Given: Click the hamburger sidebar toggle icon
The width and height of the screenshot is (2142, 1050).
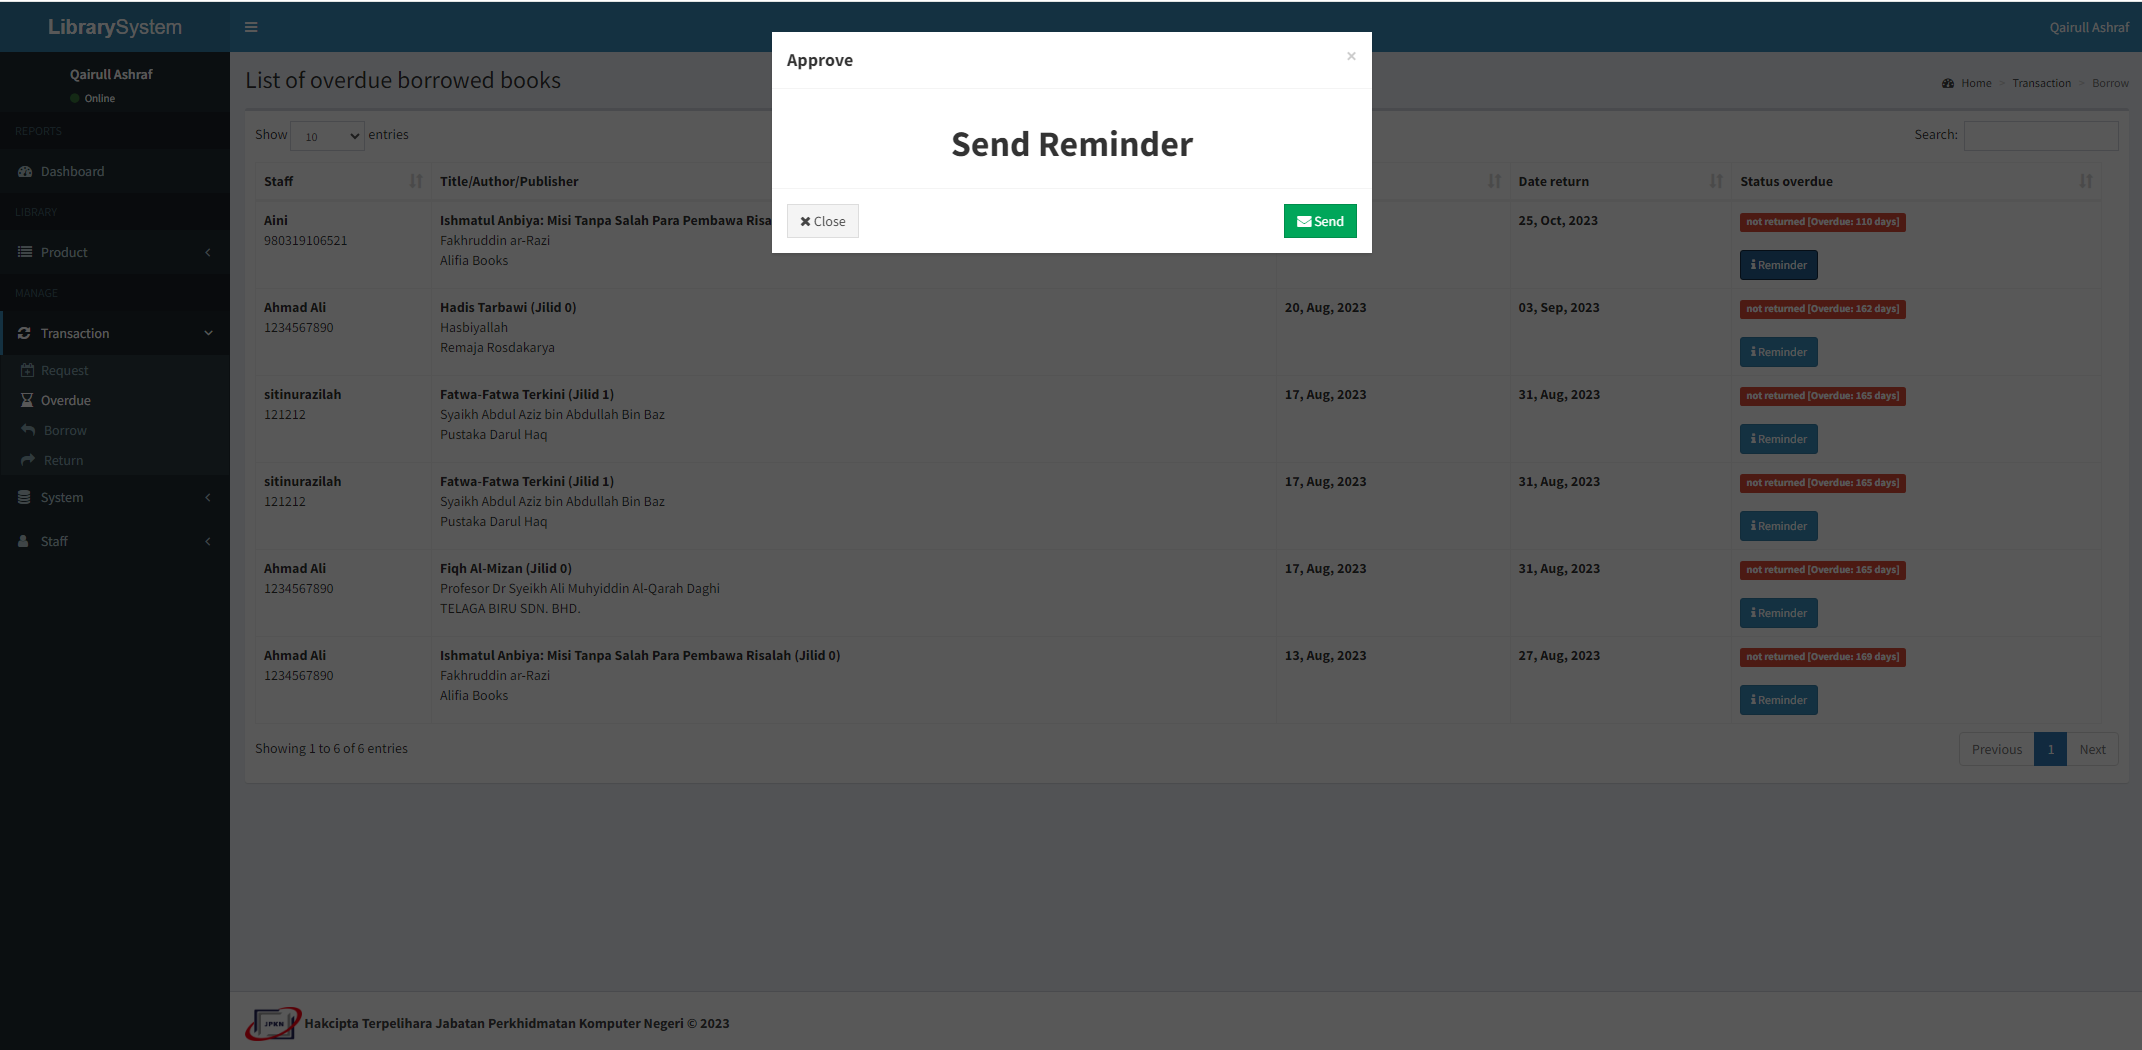Looking at the screenshot, I should (251, 27).
